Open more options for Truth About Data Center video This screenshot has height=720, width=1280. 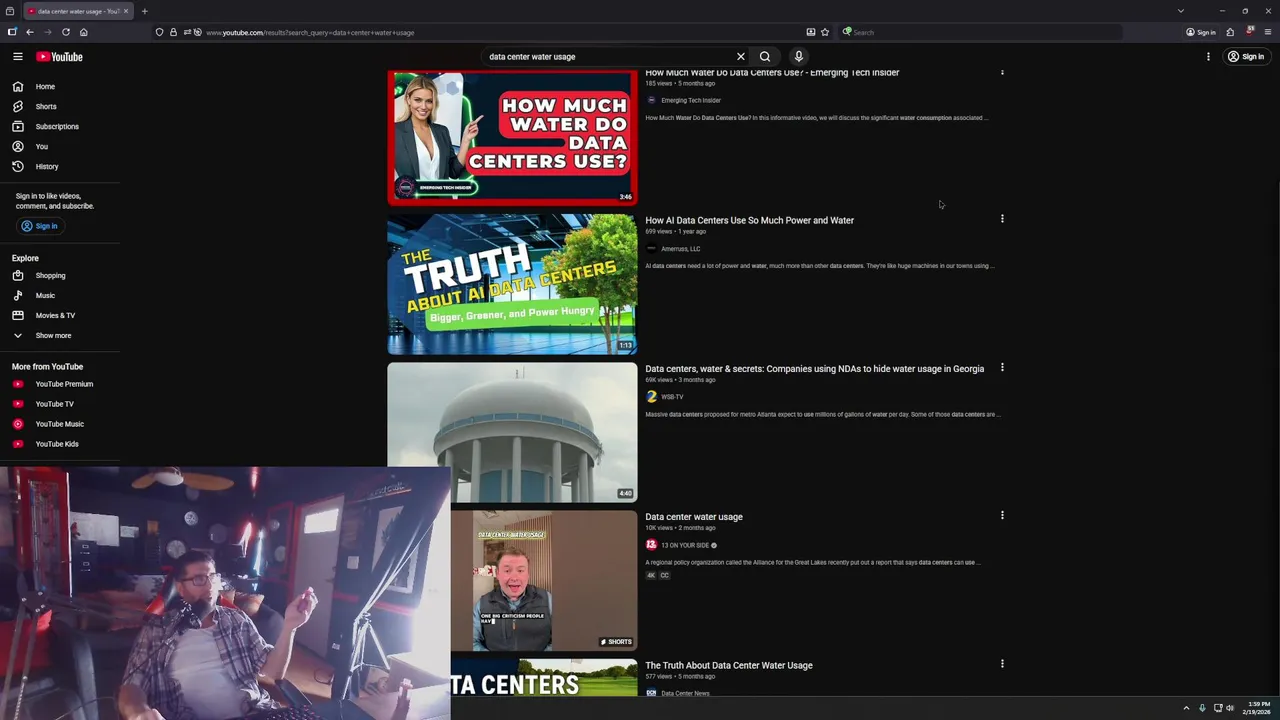tap(1002, 663)
